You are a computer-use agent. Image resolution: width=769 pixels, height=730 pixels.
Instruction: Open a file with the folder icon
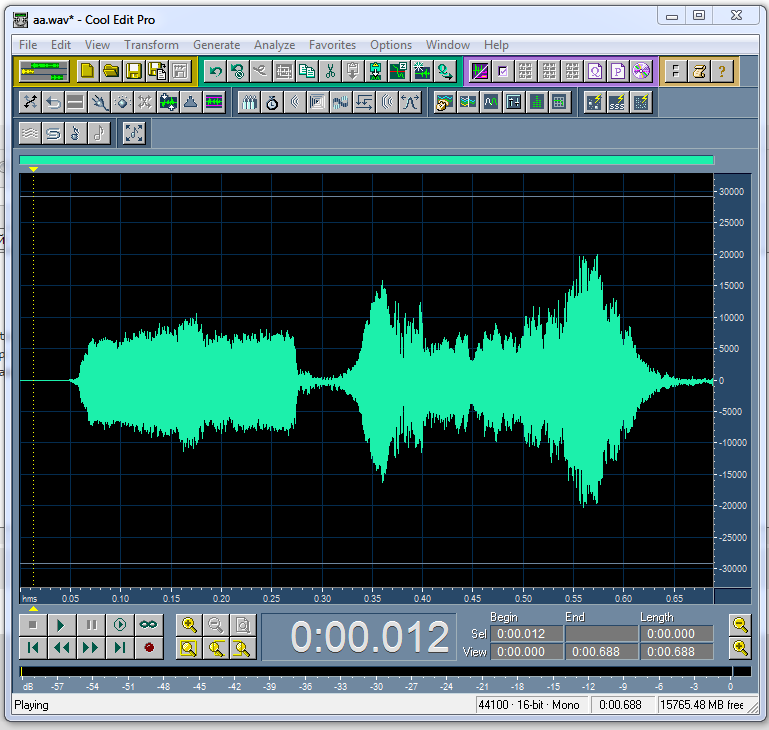pos(110,71)
